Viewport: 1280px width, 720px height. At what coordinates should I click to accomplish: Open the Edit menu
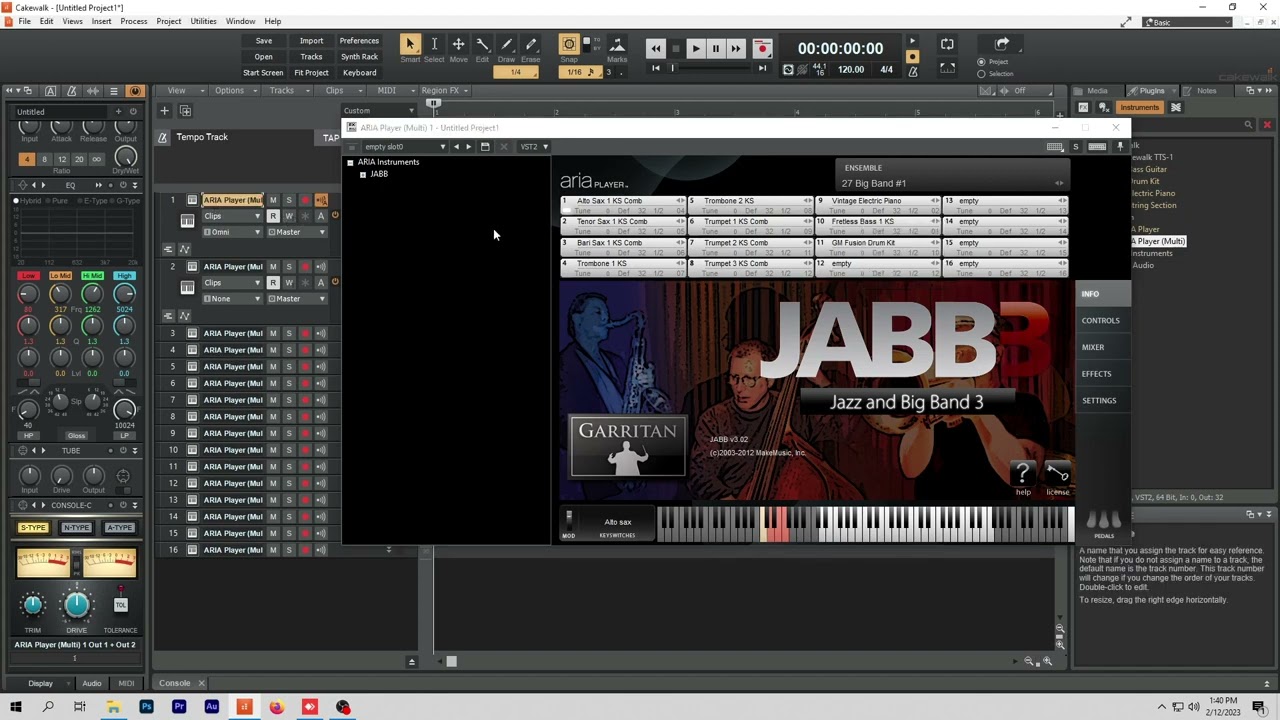[x=46, y=21]
